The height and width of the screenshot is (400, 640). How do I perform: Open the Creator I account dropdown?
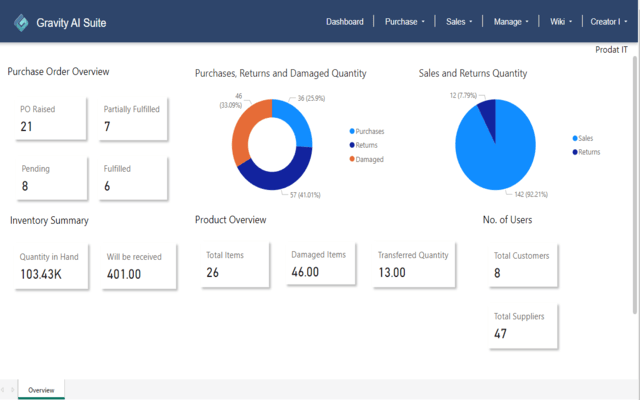click(608, 21)
